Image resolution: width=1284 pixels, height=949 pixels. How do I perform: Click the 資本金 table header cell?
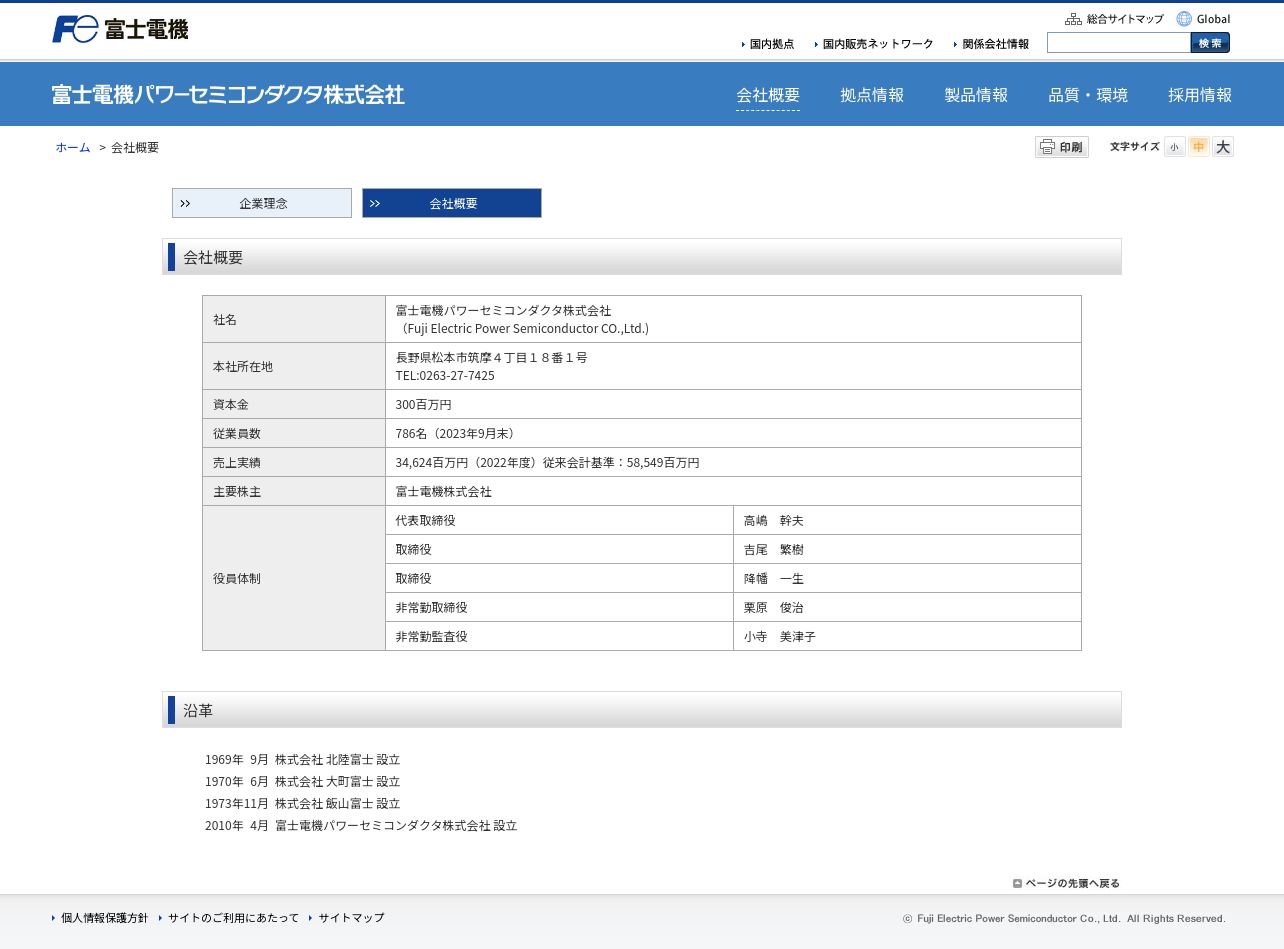pos(294,404)
